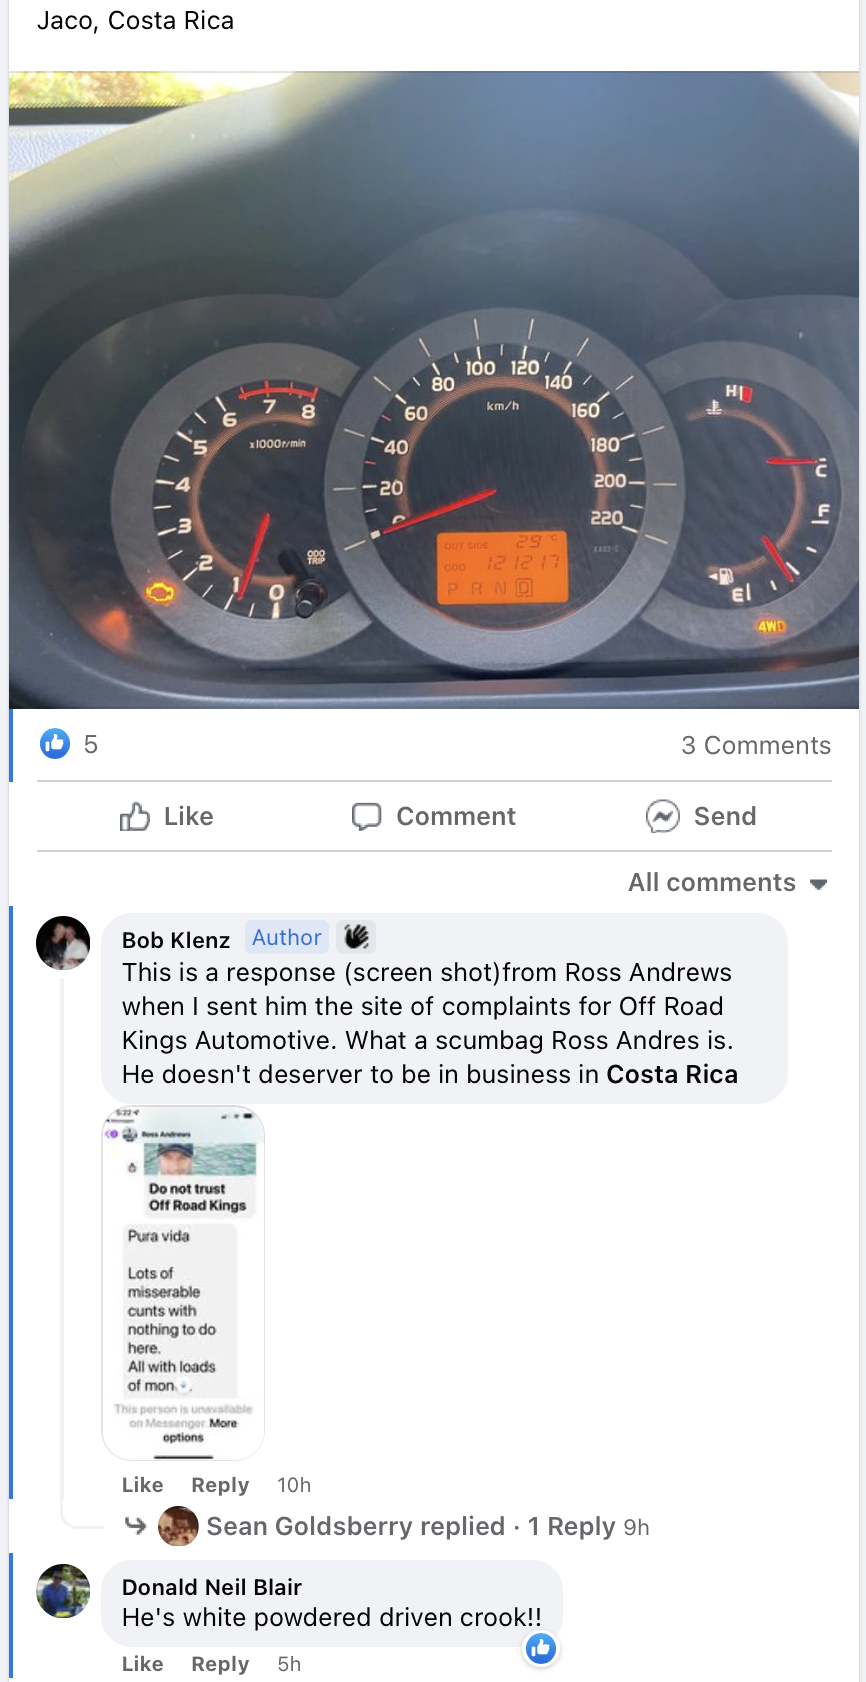Open the Costa Rica bold link in comment

(x=672, y=1074)
